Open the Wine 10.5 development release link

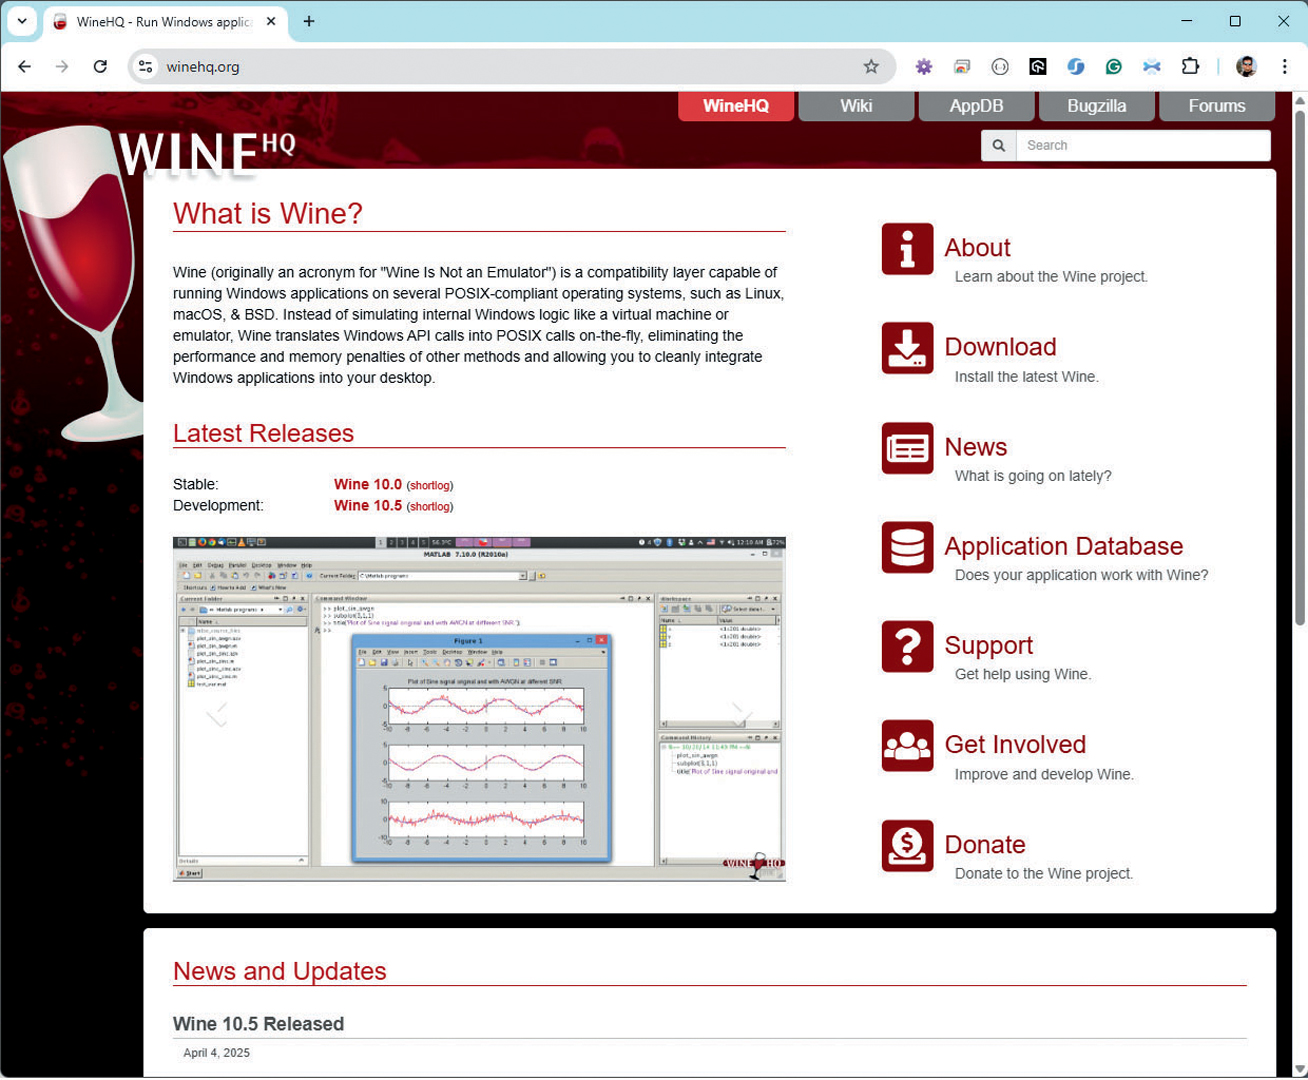coord(368,505)
